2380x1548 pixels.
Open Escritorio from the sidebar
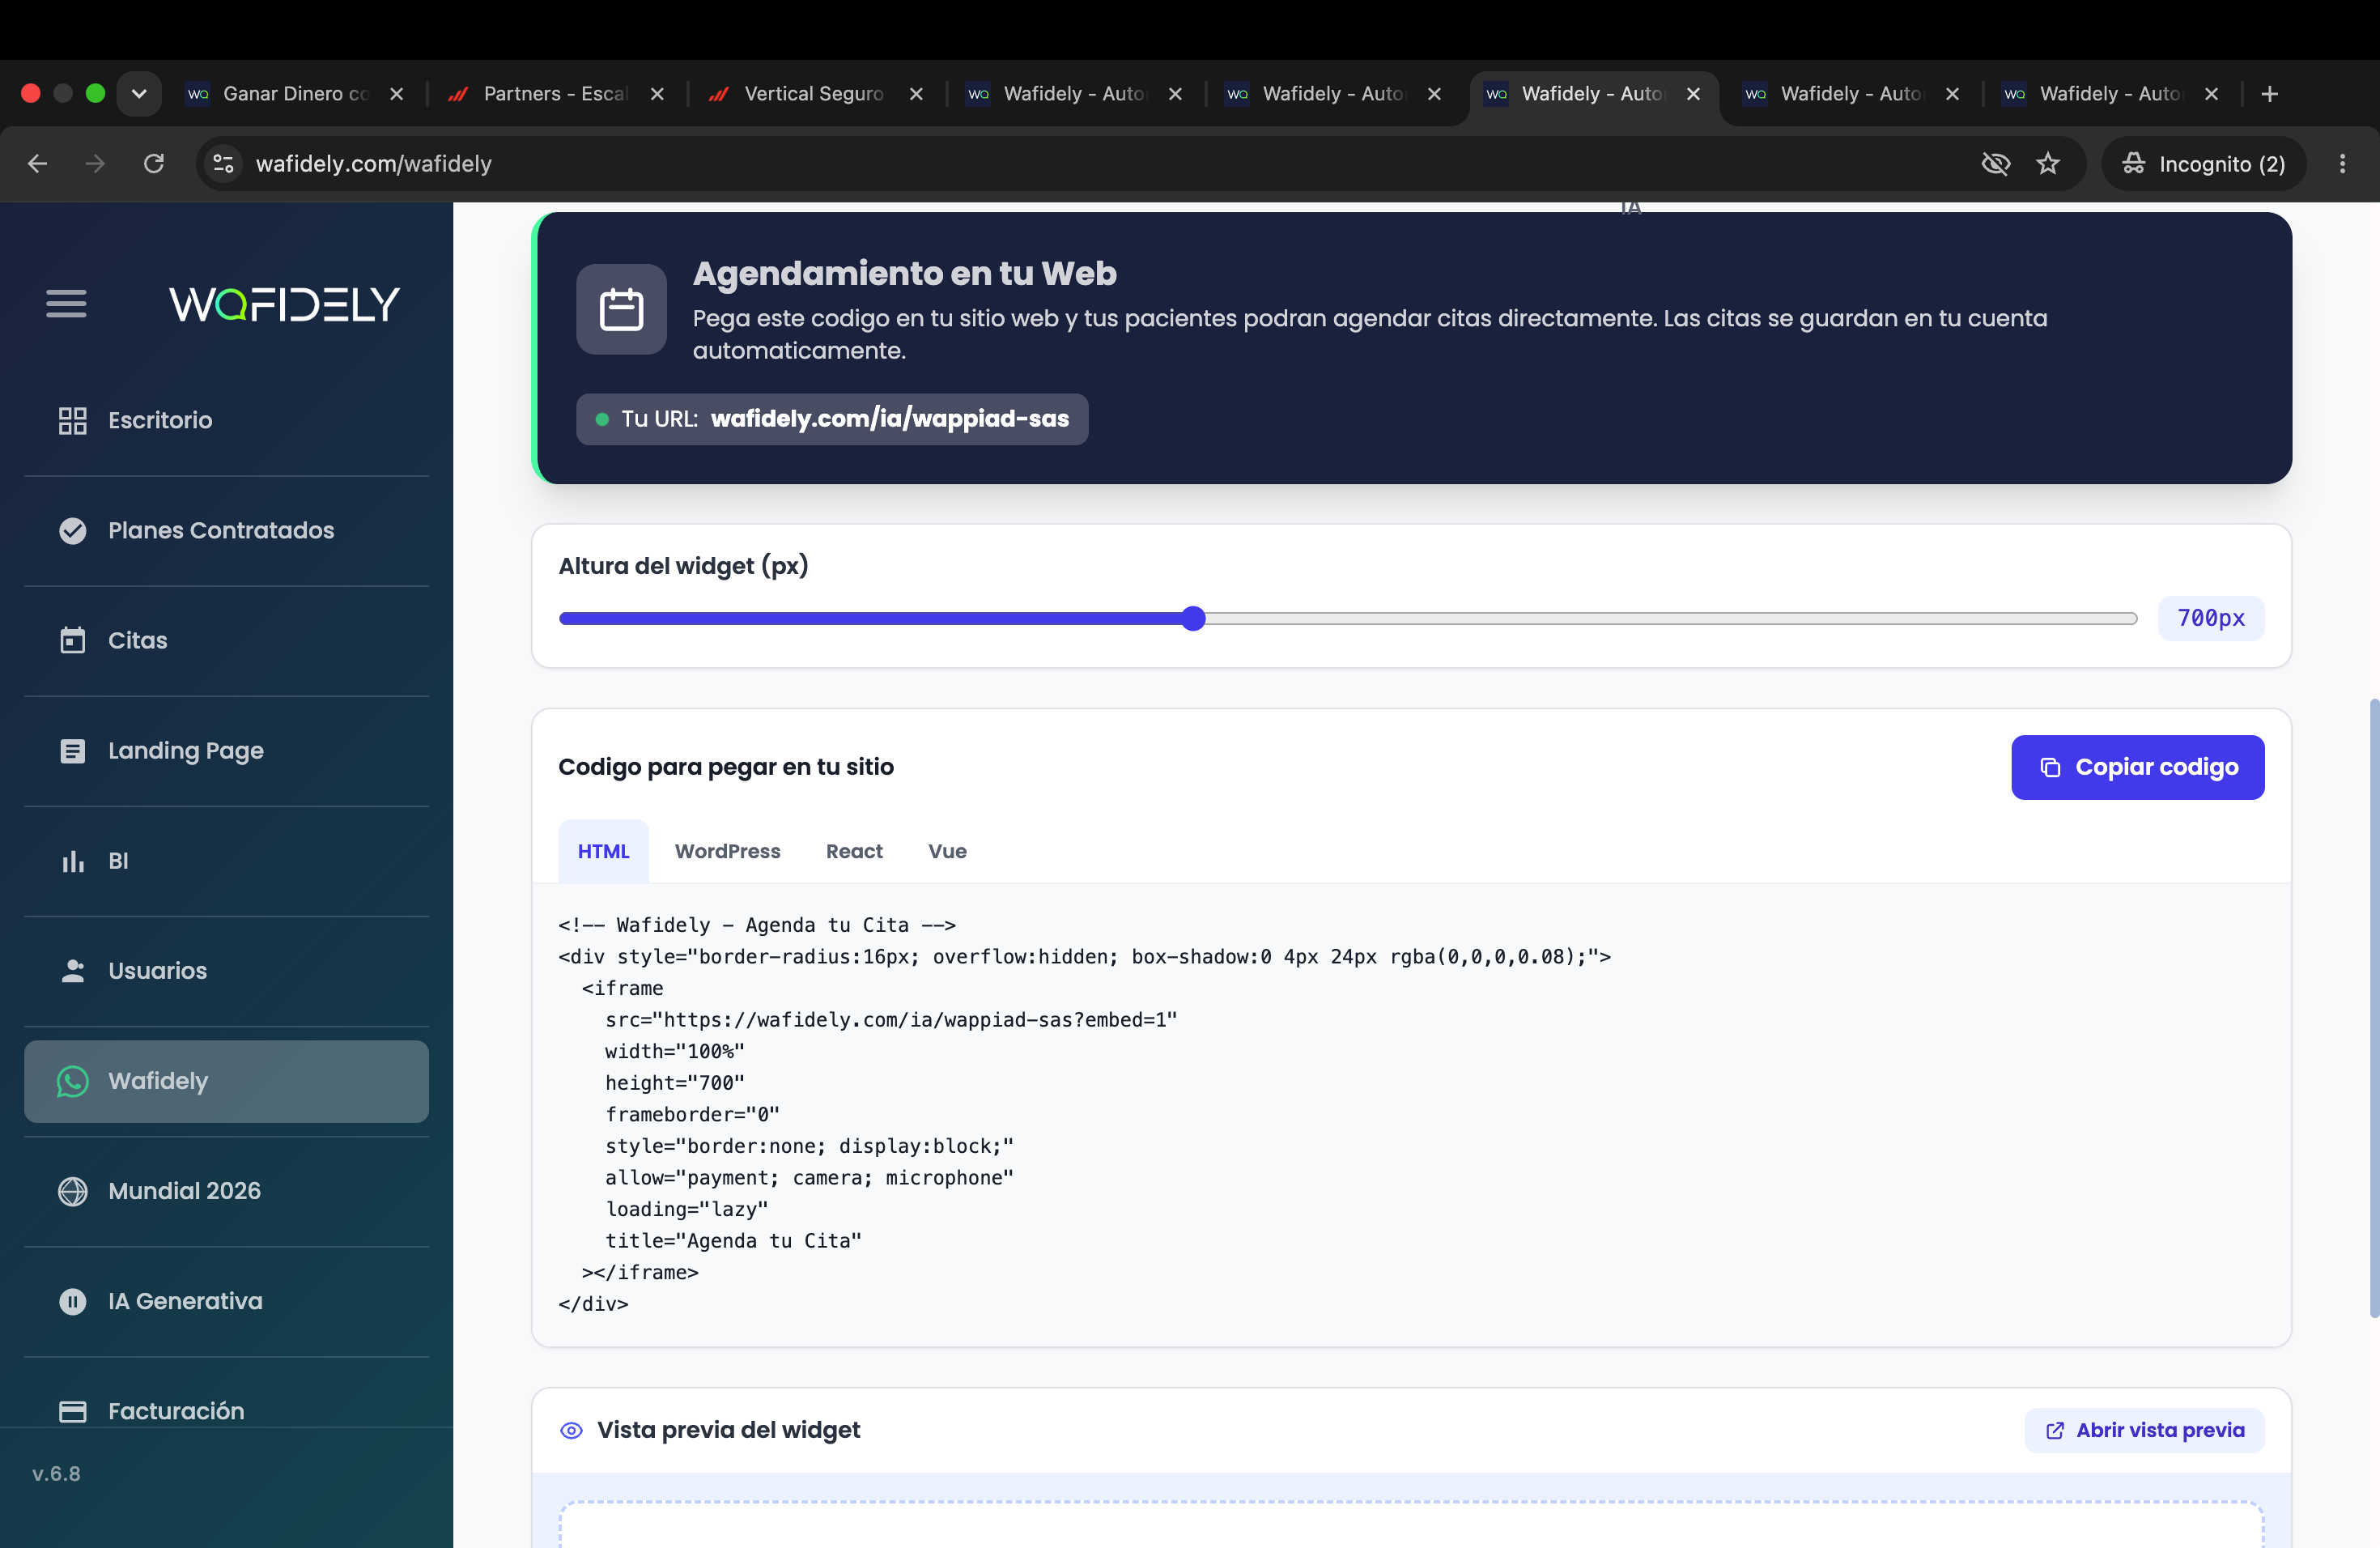click(x=226, y=420)
